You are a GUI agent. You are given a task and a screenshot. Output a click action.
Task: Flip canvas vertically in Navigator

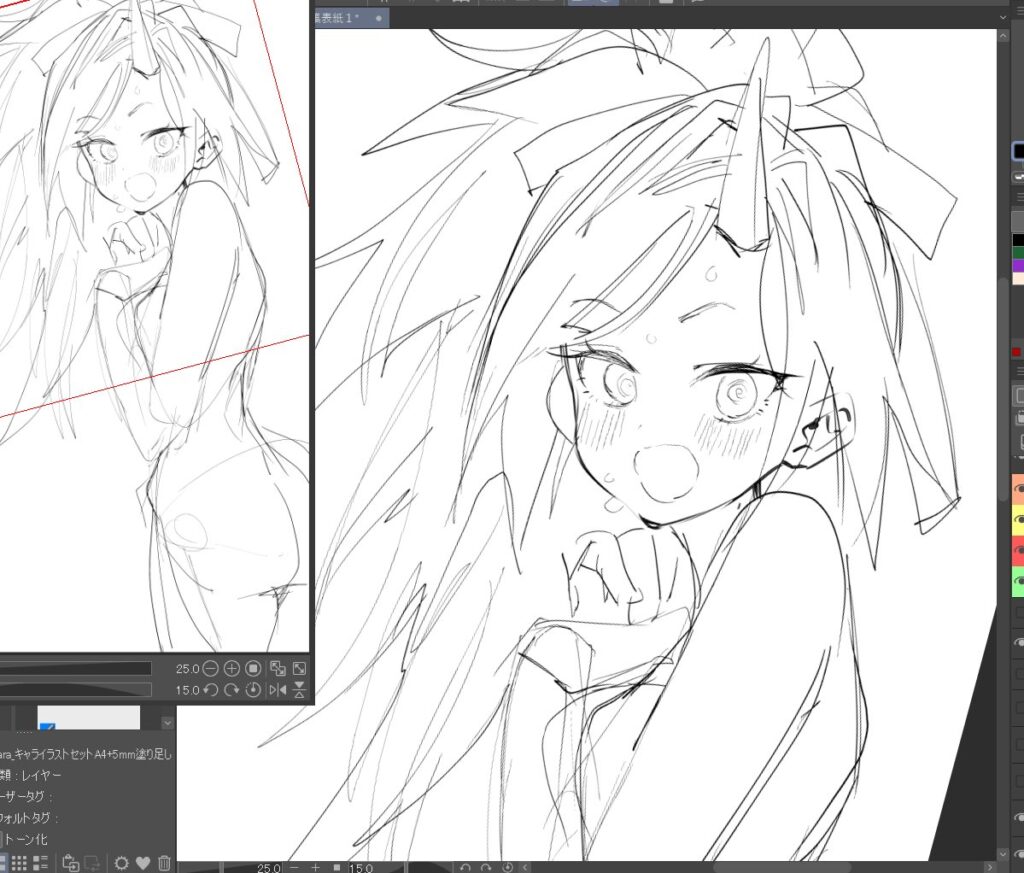299,690
